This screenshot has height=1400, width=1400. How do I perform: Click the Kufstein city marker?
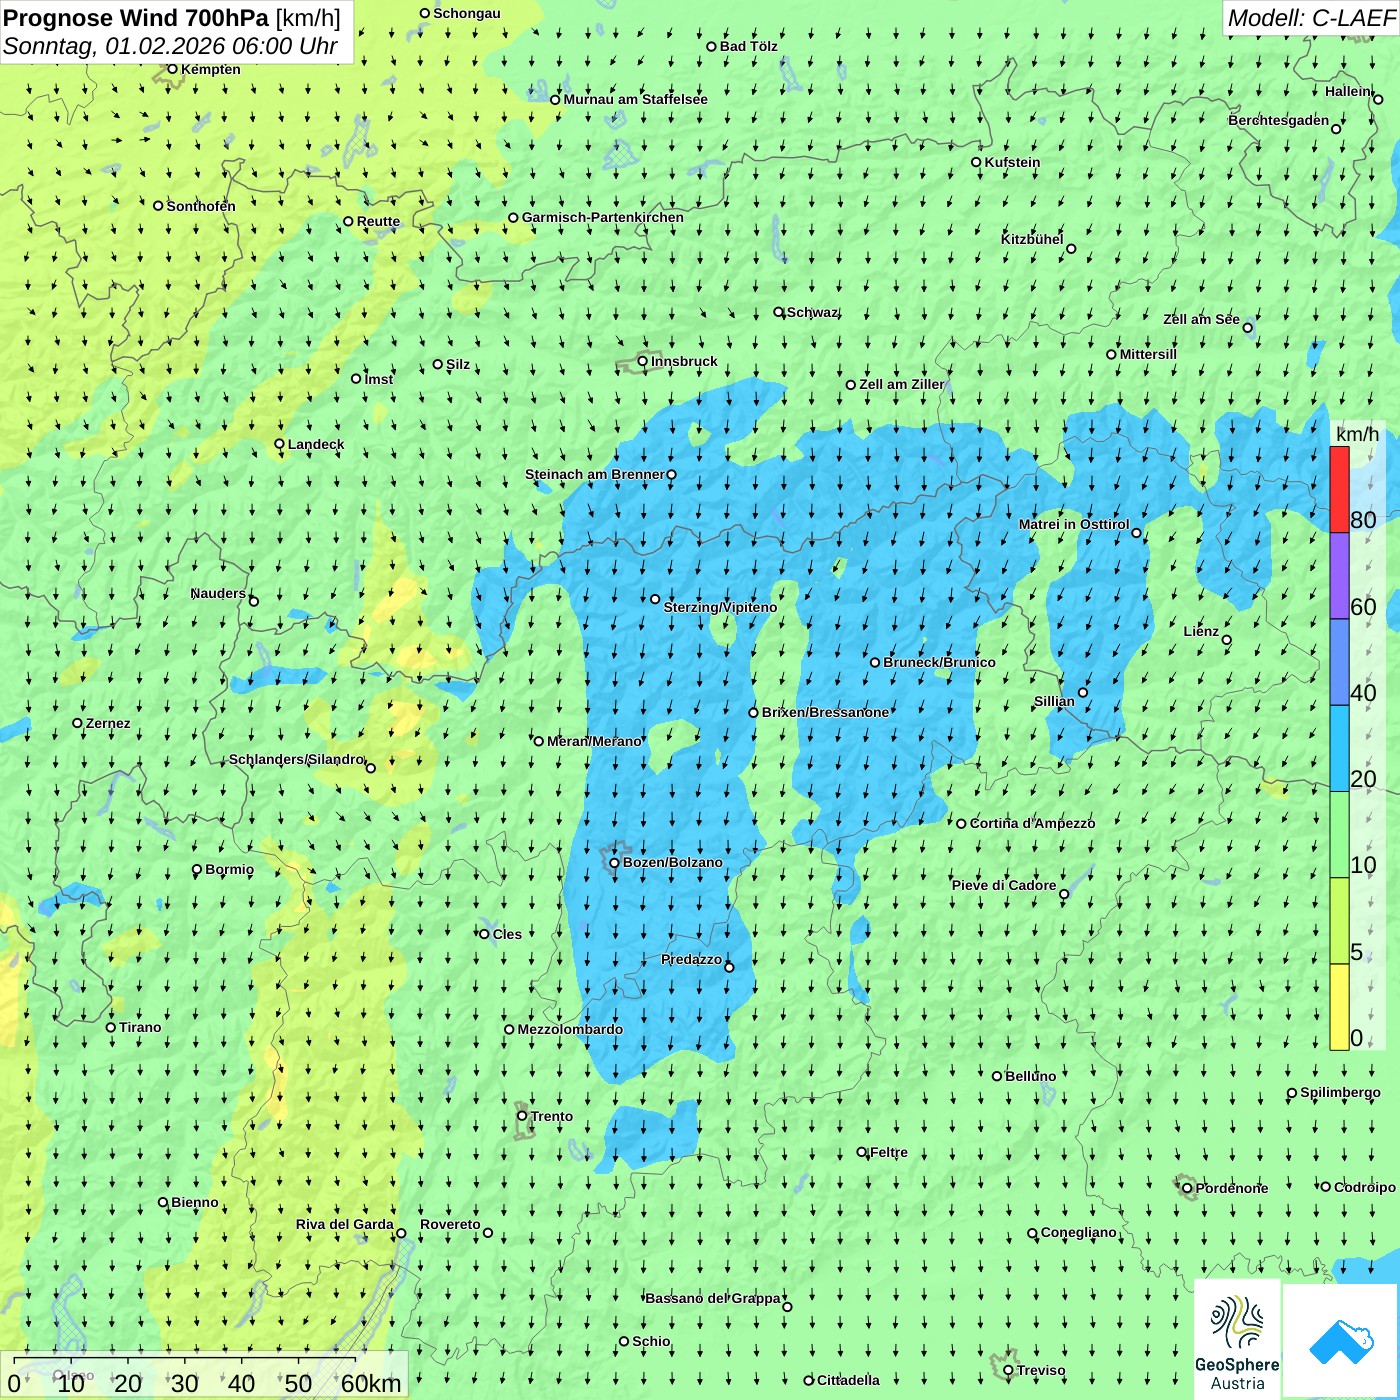tap(977, 162)
